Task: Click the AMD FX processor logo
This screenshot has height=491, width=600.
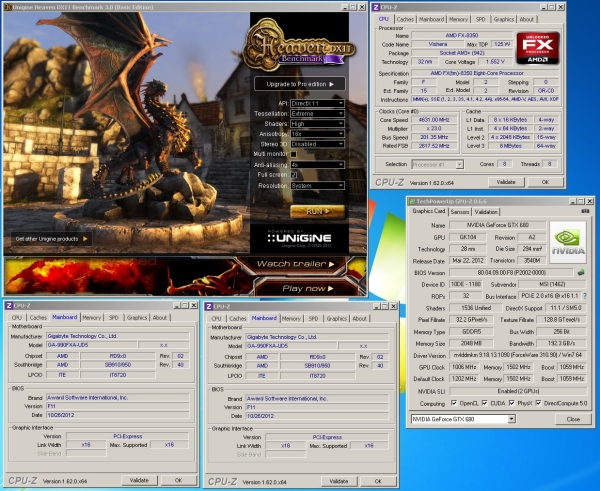Action: tap(538, 48)
